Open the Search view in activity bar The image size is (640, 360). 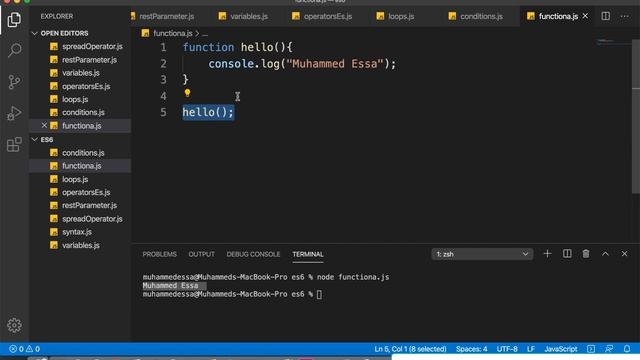click(x=14, y=50)
